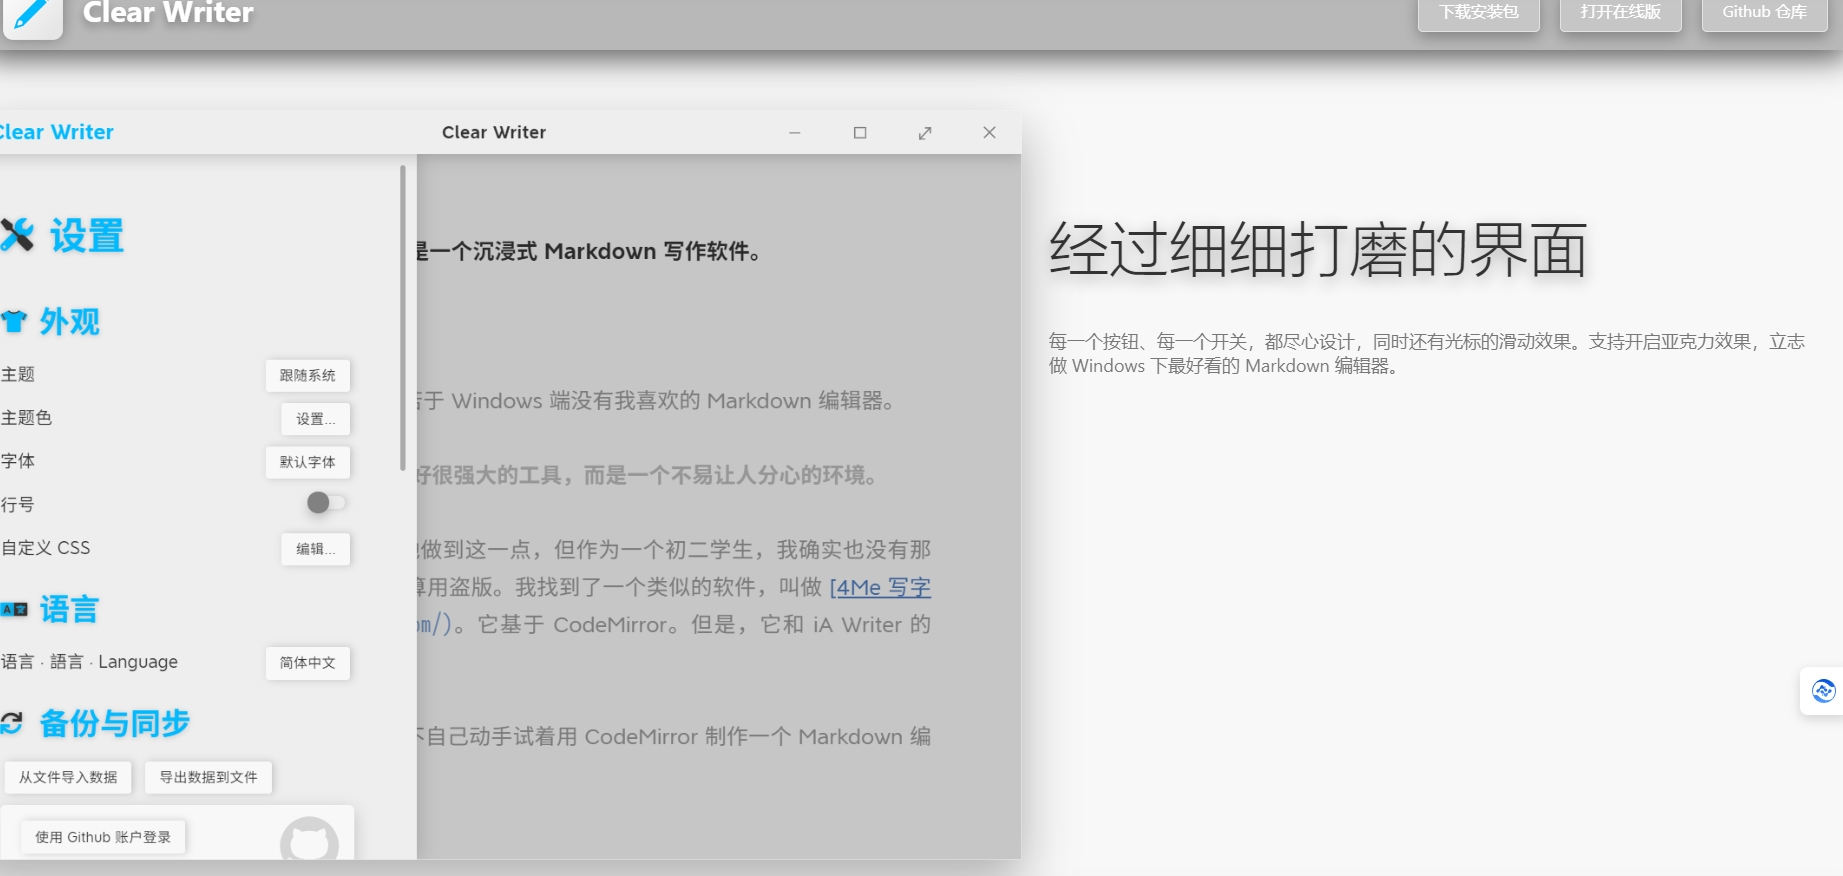The image size is (1843, 876).
Task: Maximize the Clear Writer window
Action: pos(860,133)
